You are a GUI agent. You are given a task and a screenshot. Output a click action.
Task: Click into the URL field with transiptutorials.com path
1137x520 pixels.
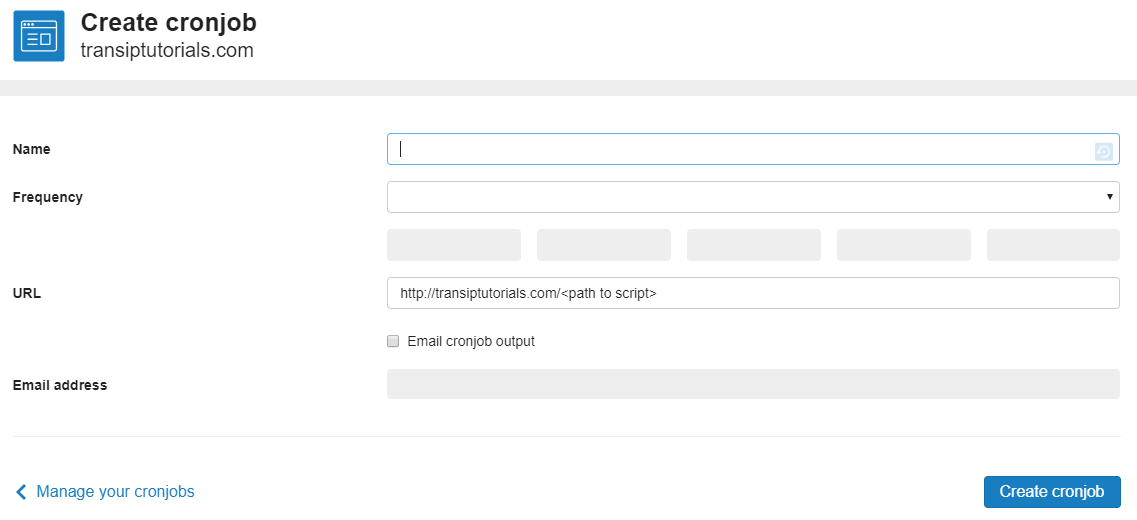tap(753, 293)
